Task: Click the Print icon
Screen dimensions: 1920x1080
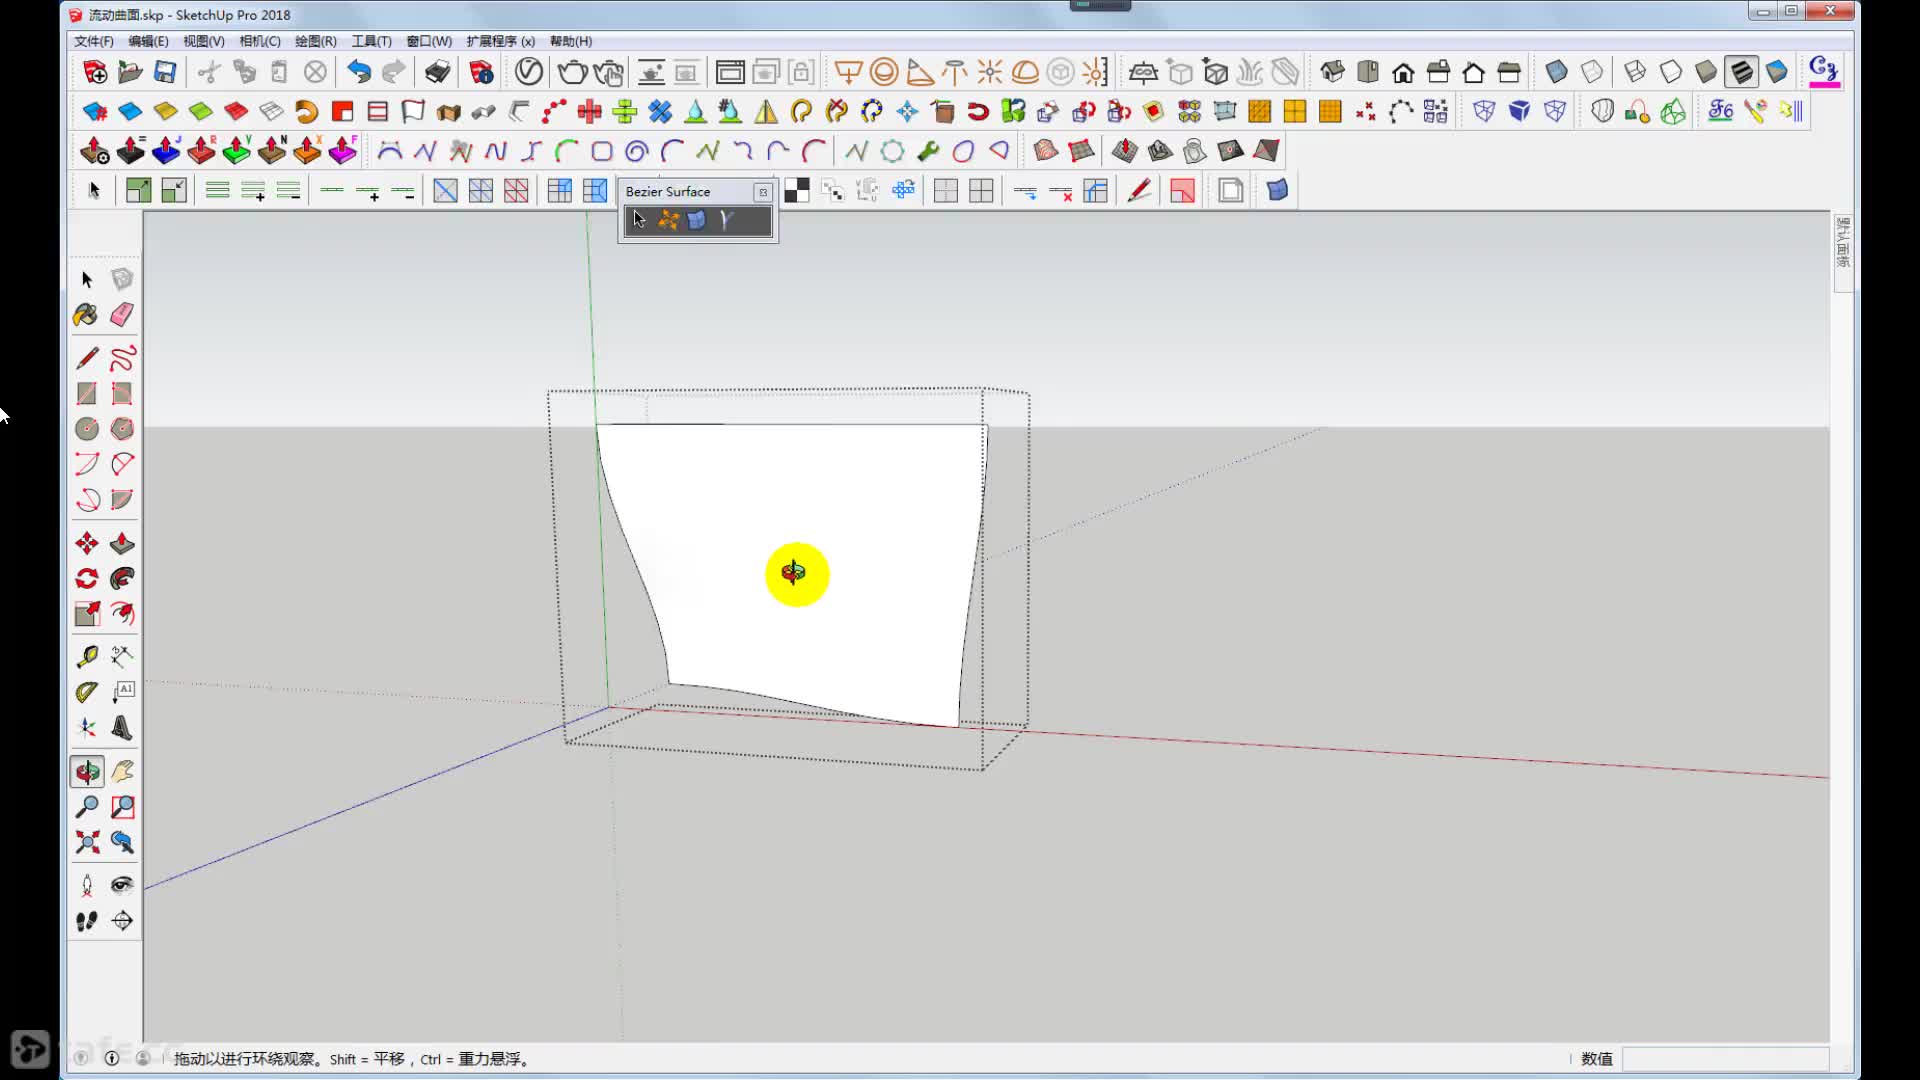Action: click(x=437, y=72)
